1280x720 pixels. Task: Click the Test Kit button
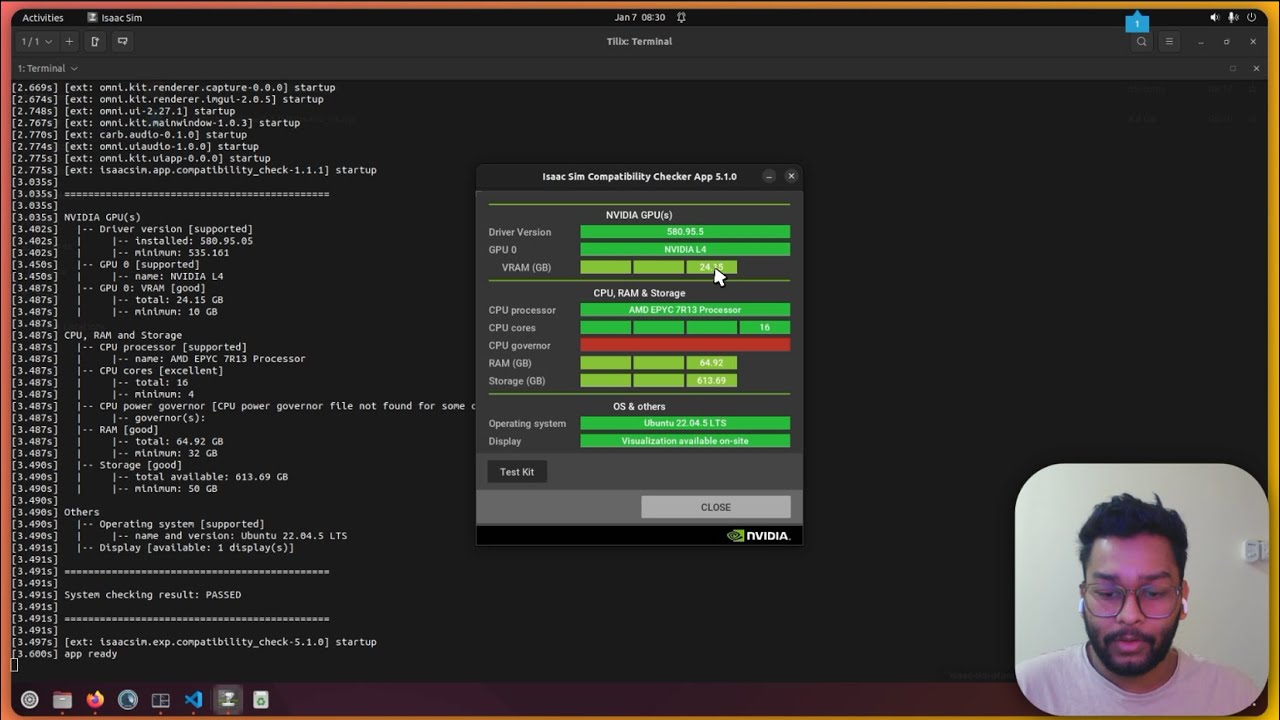click(517, 472)
